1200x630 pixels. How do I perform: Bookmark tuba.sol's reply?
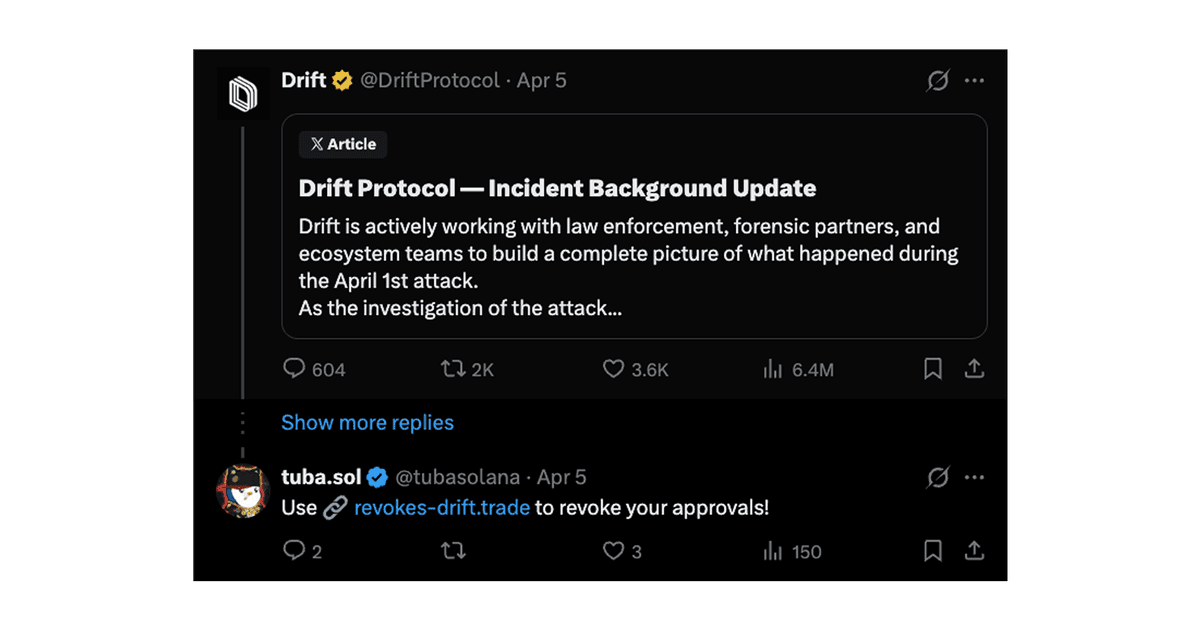click(932, 551)
